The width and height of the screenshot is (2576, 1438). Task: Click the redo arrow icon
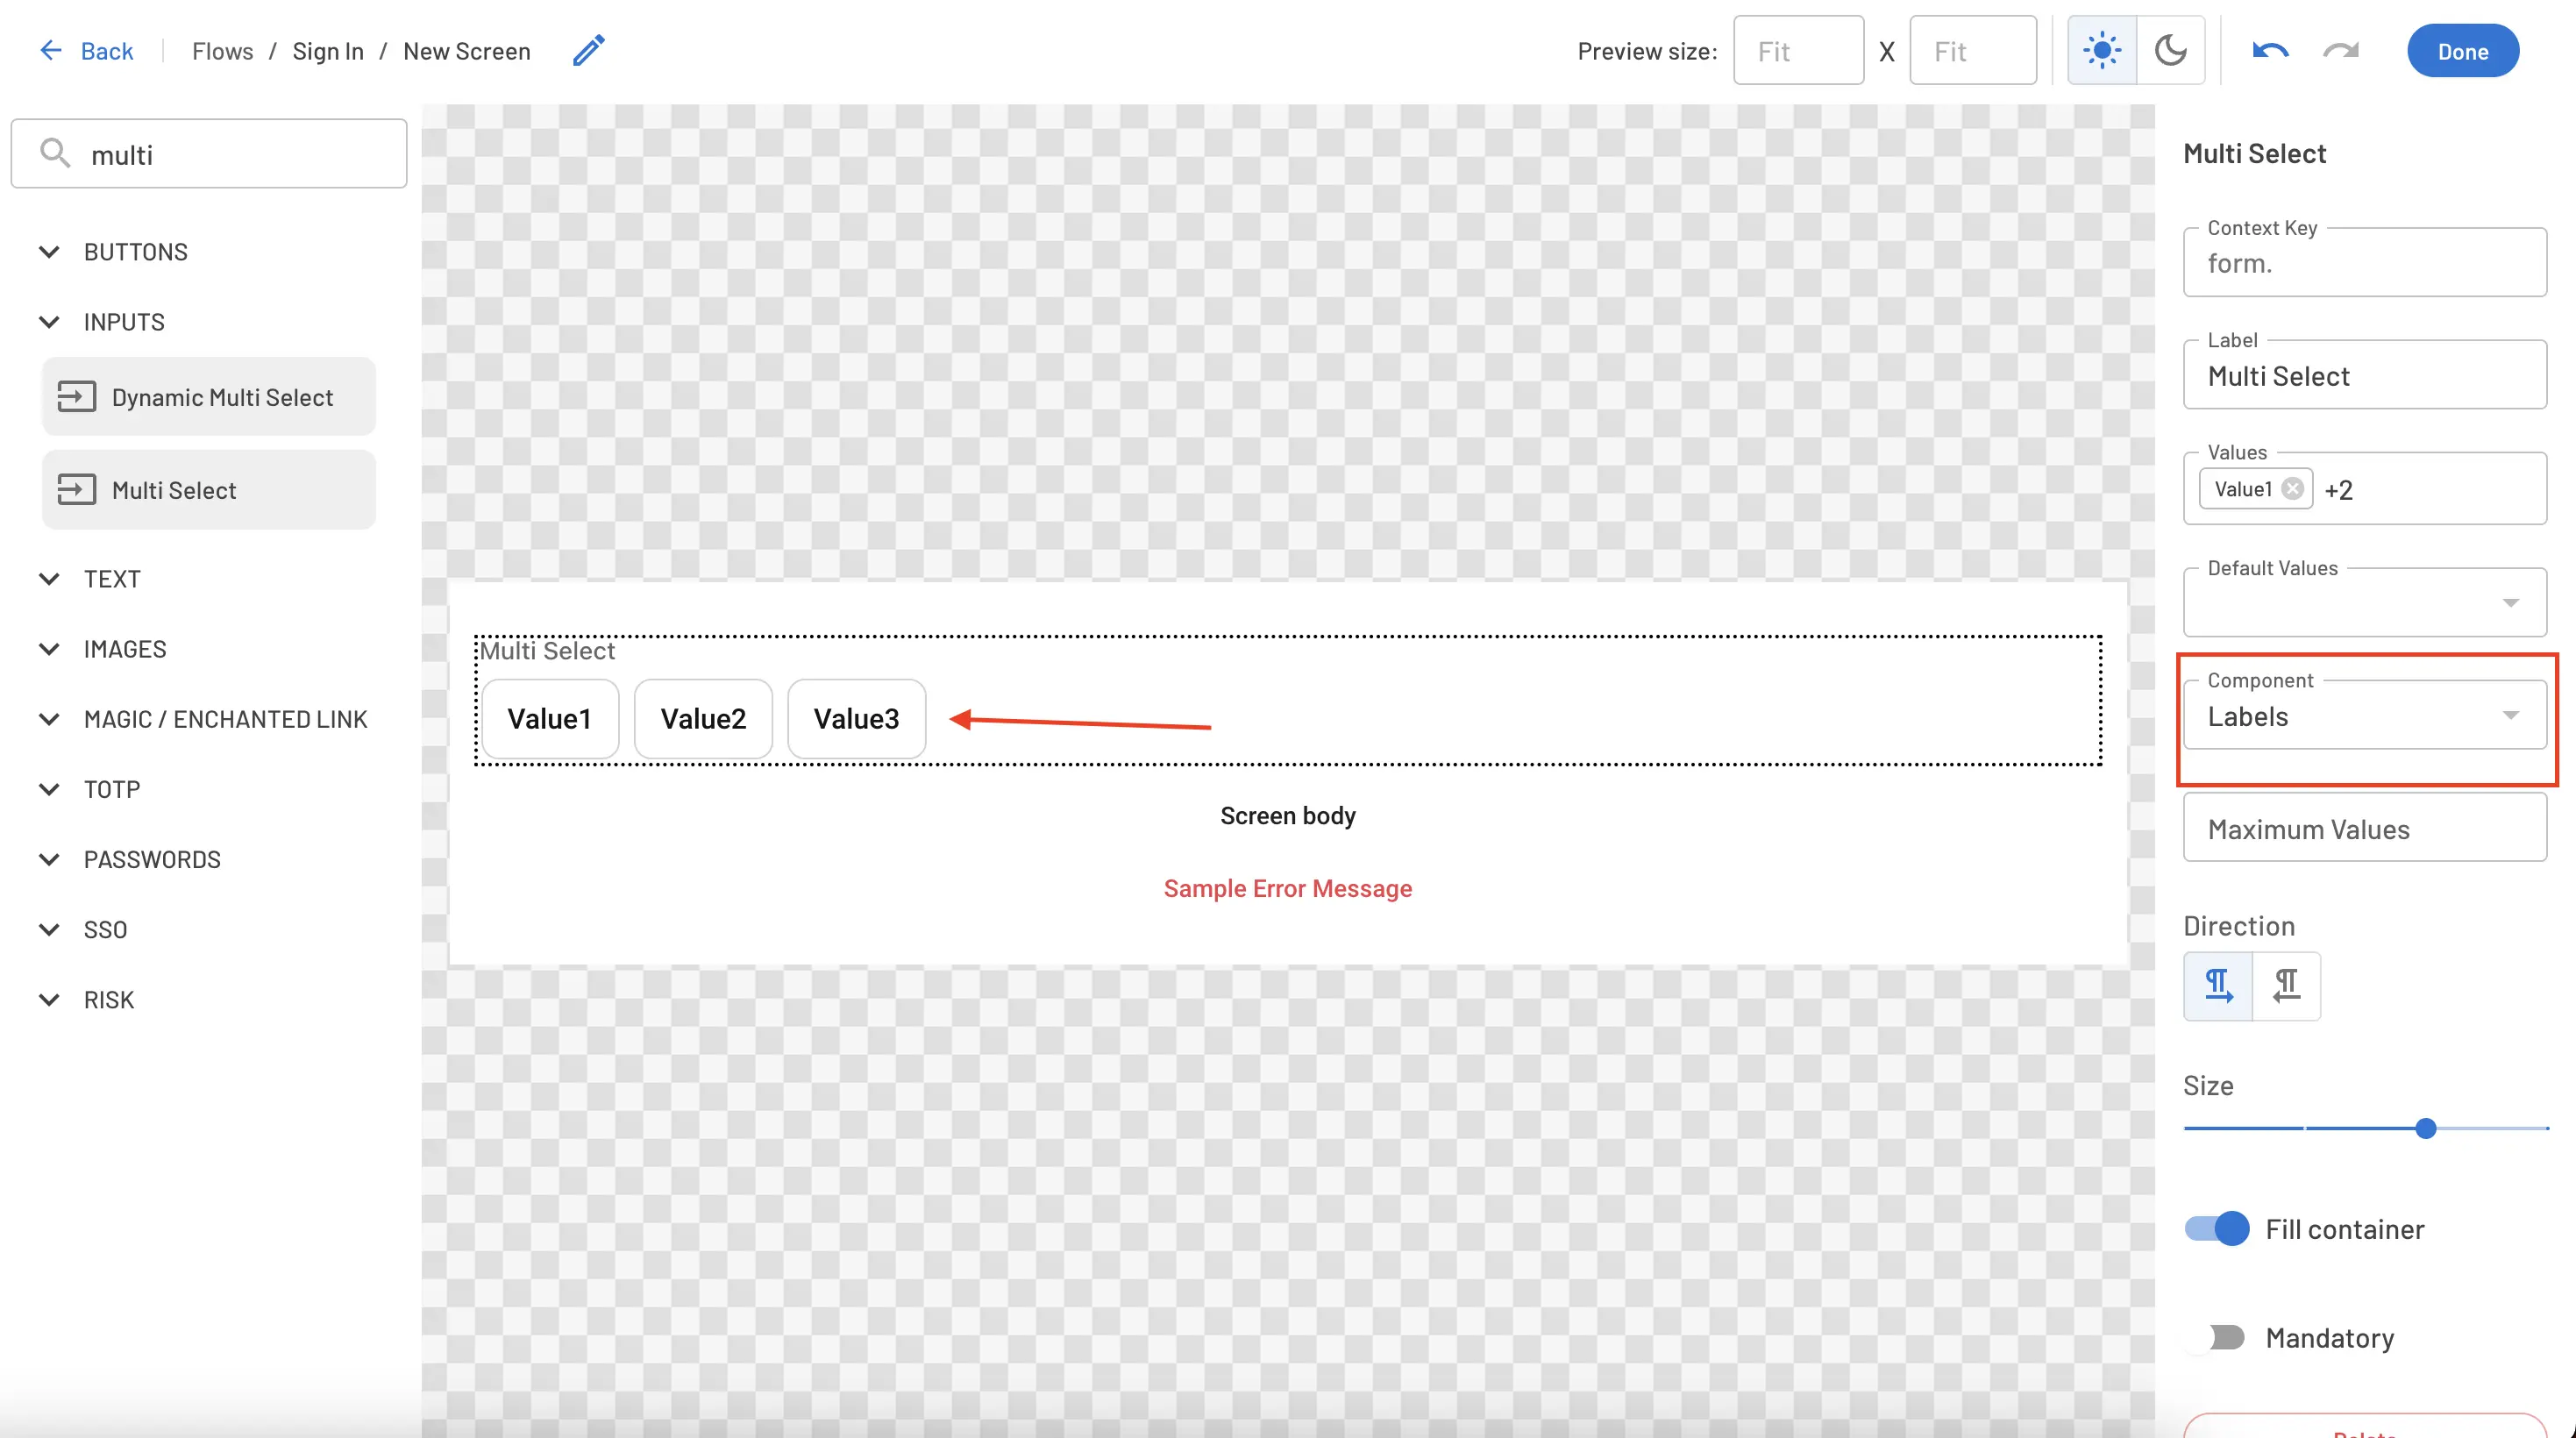[2340, 50]
